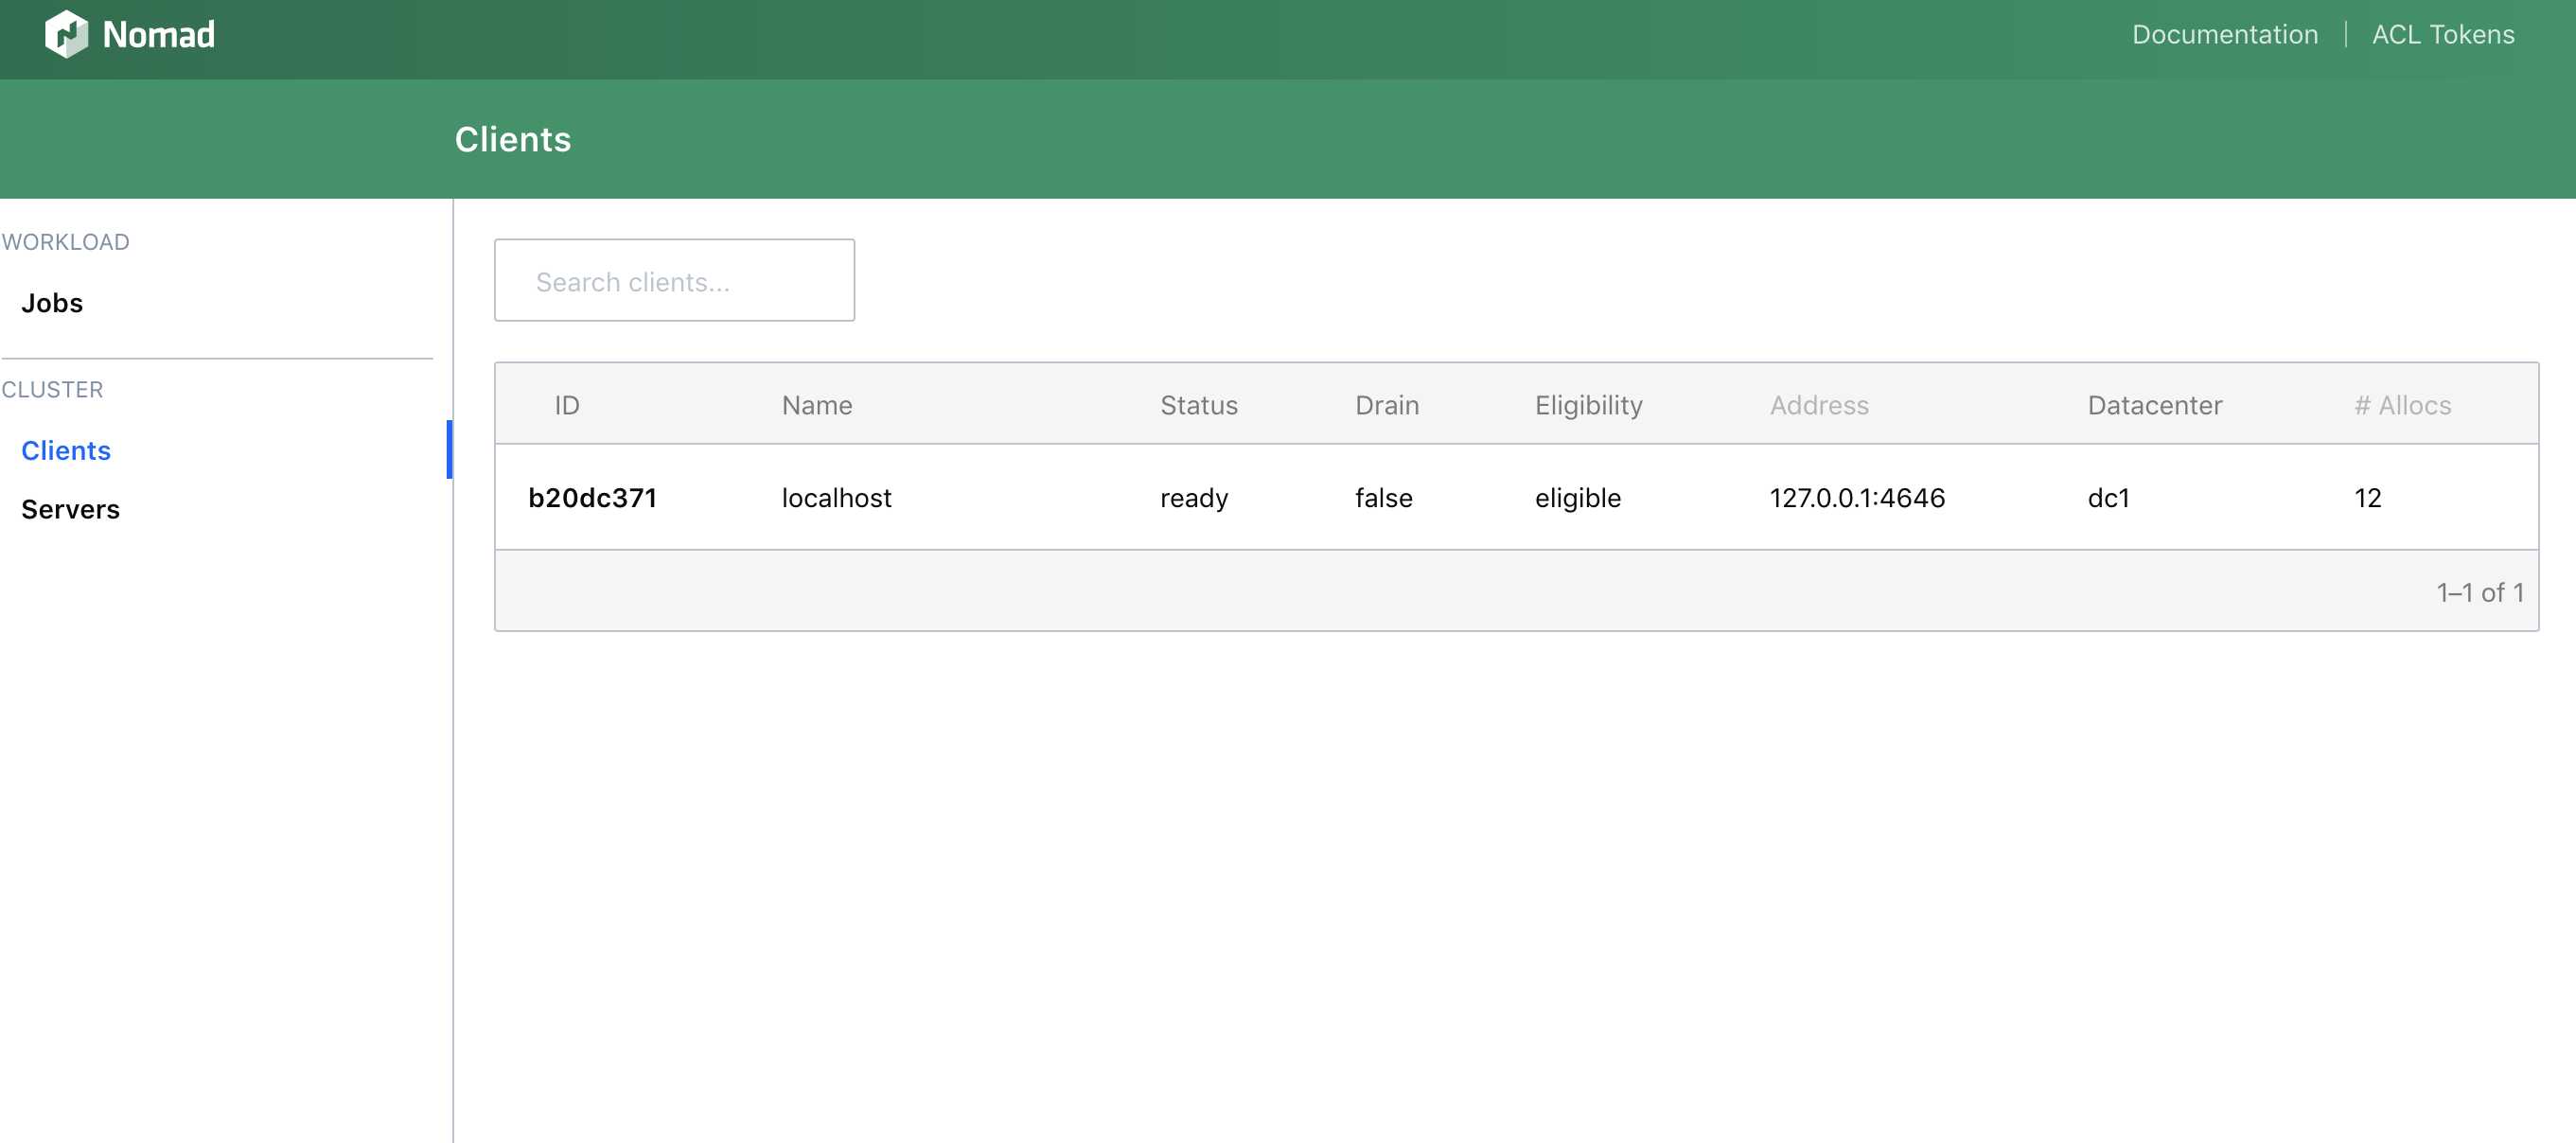This screenshot has width=2576, height=1143.
Task: Click the # Allocs column header
Action: coord(2402,405)
